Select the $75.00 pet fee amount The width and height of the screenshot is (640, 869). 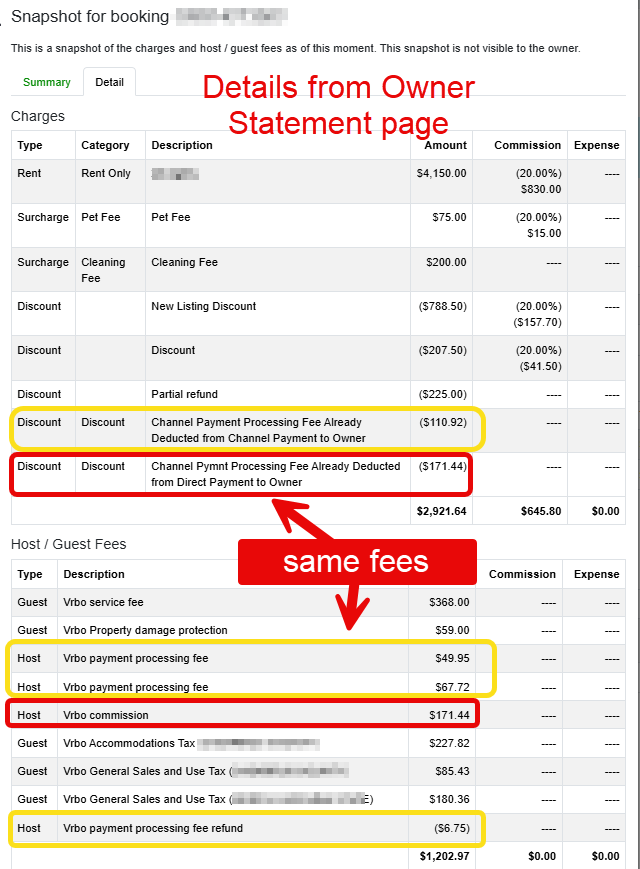coord(449,217)
